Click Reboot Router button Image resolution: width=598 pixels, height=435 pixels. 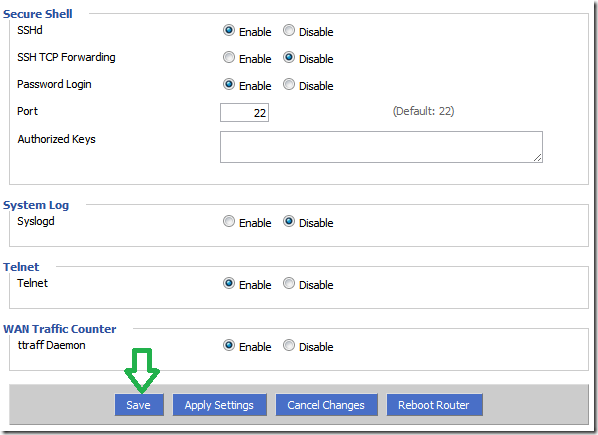[x=435, y=405]
